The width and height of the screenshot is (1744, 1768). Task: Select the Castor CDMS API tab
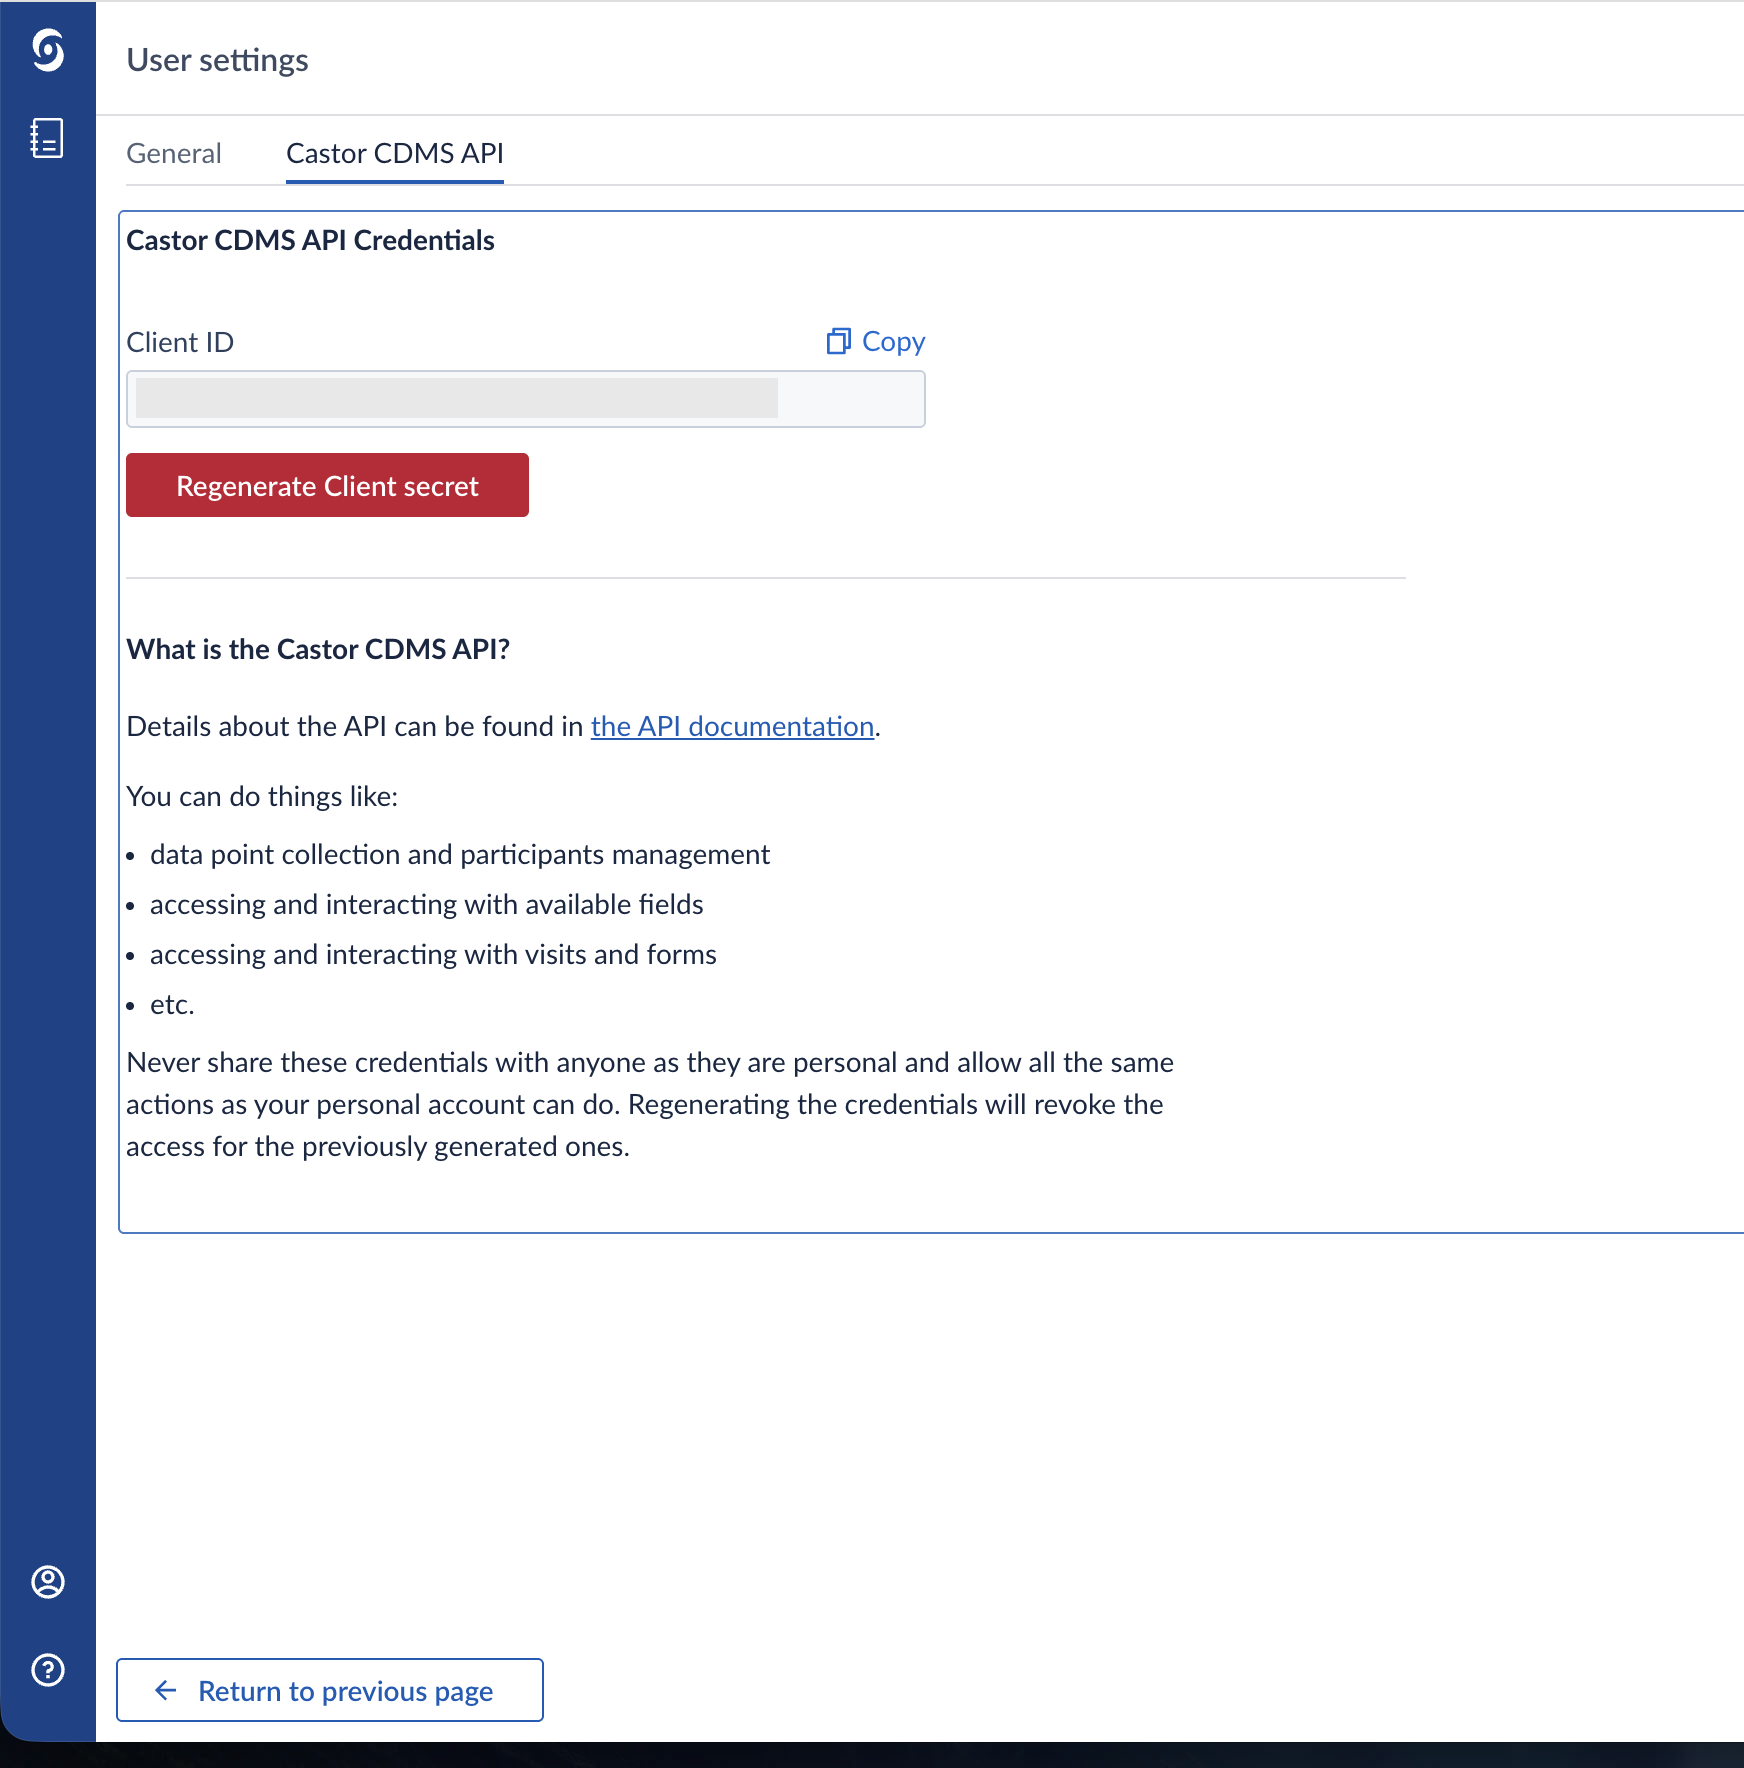[395, 153]
